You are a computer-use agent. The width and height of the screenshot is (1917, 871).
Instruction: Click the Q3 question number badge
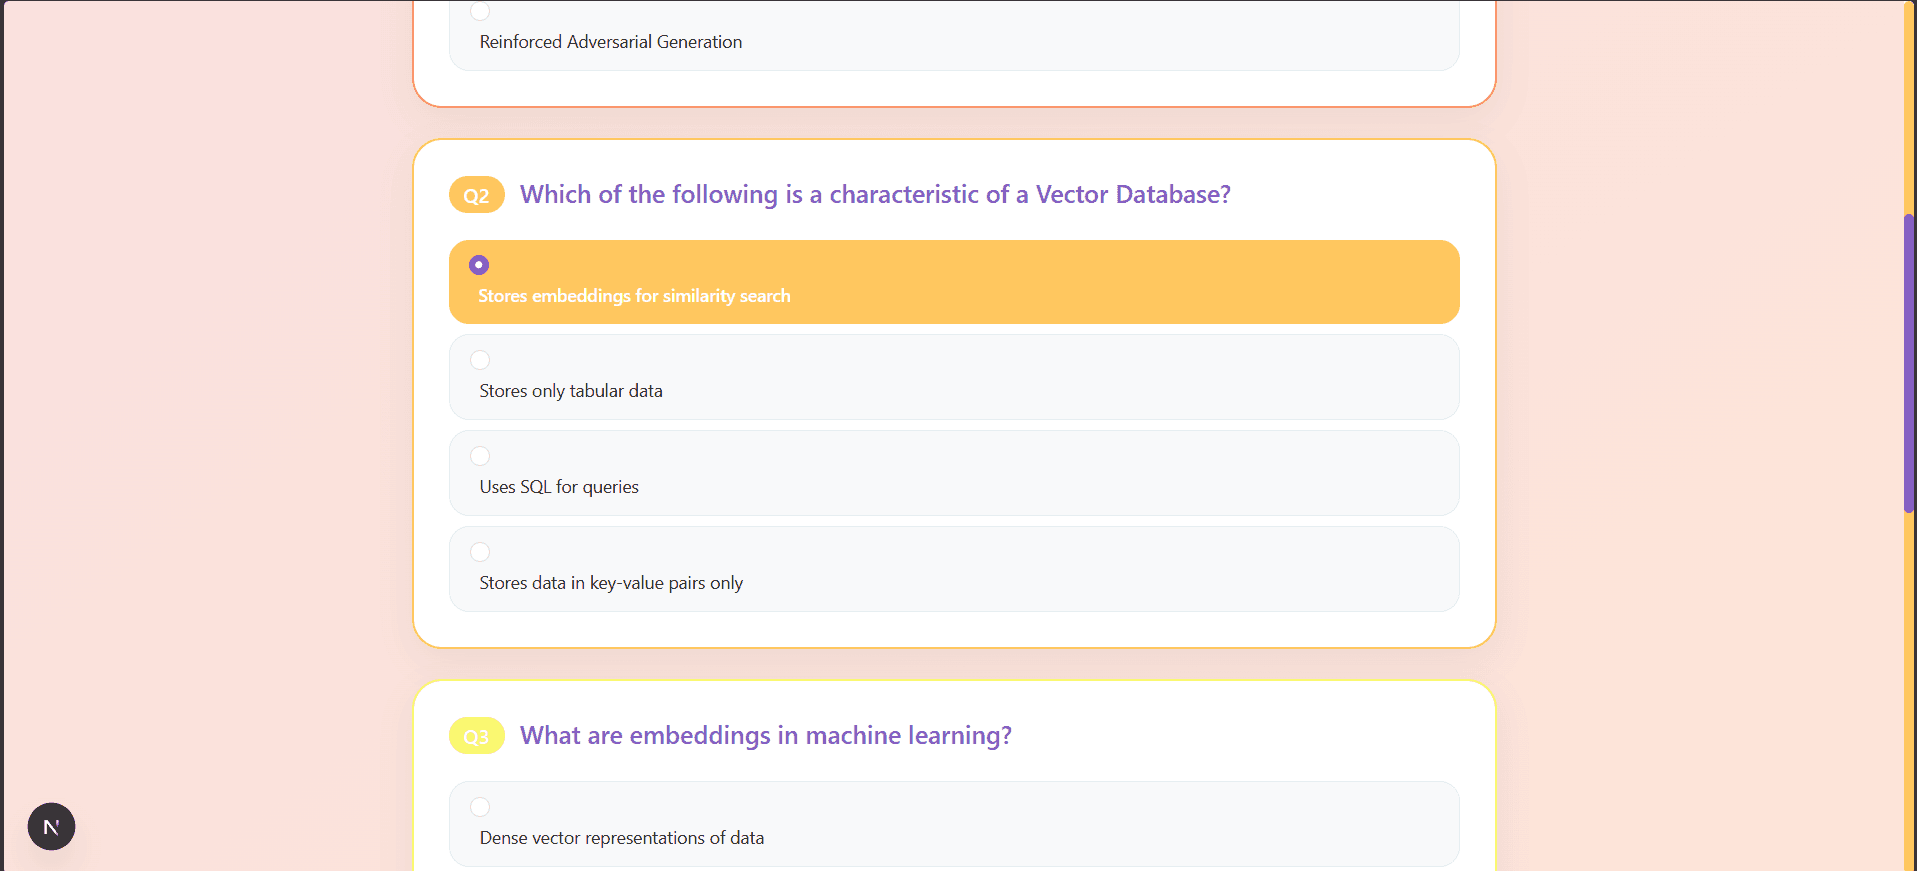pyautogui.click(x=477, y=735)
